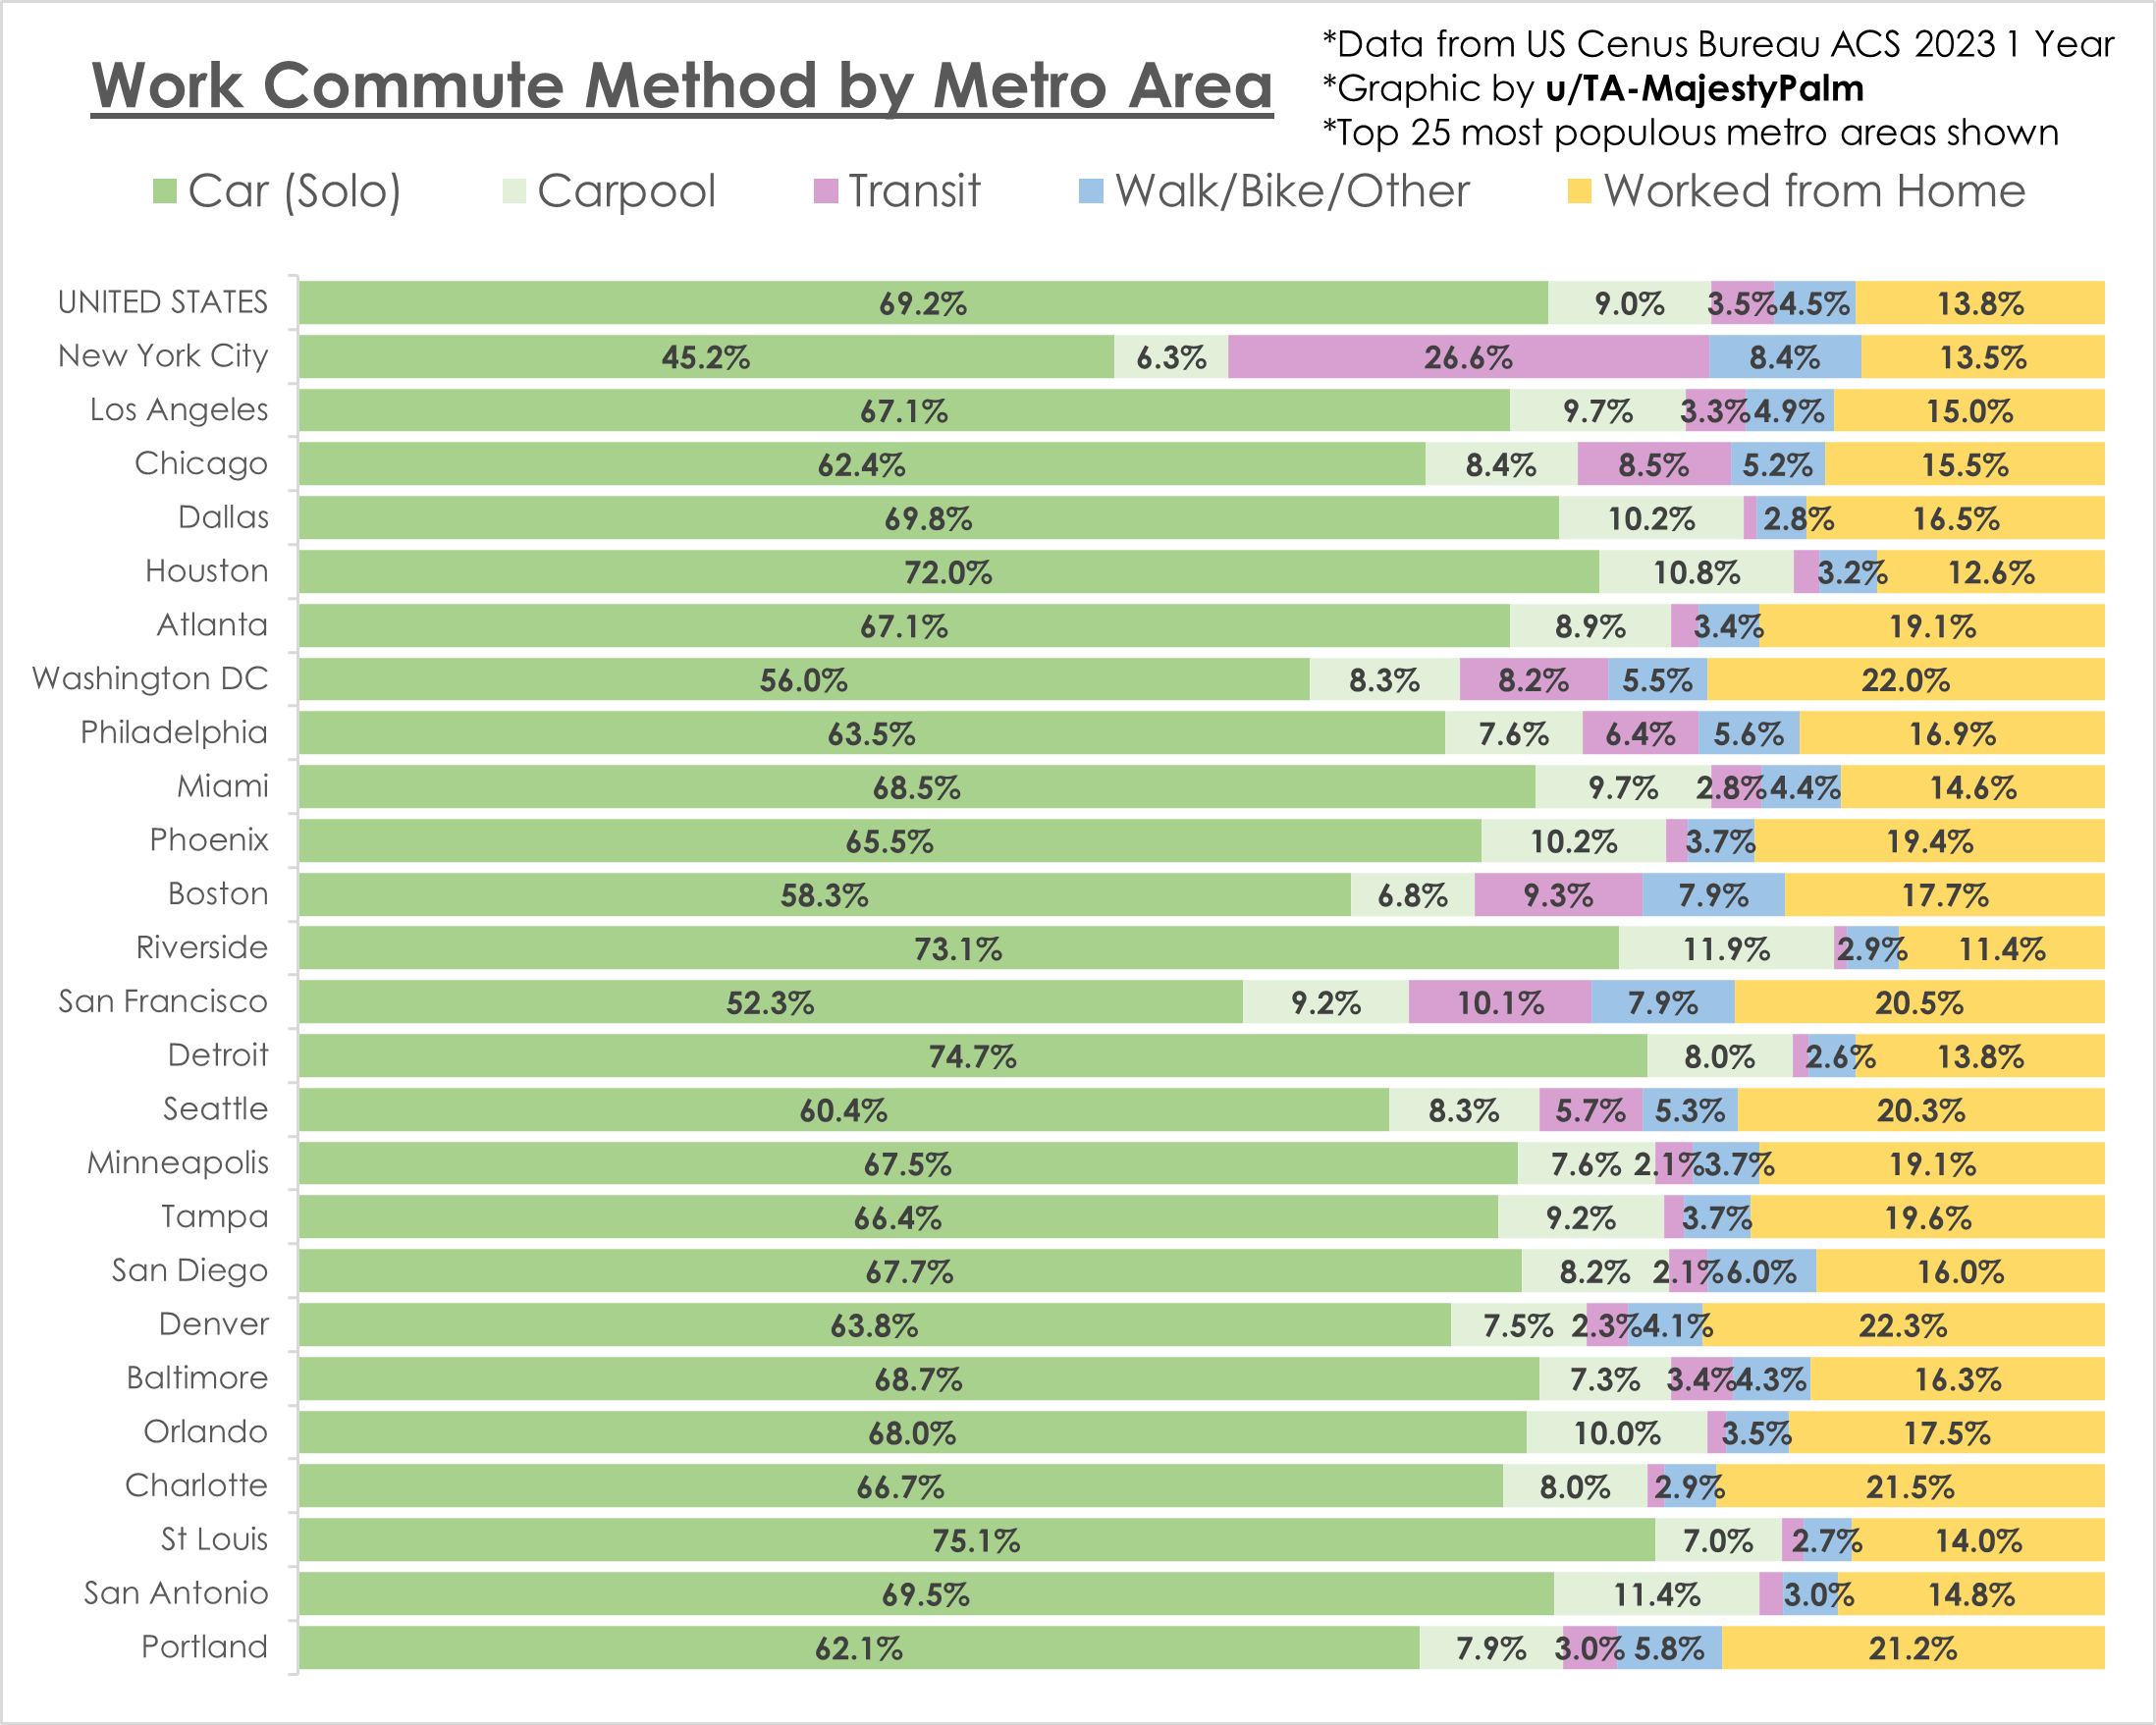The image size is (2156, 1725).
Task: Click Boston's 7.9% walk/bike segment
Action: (x=1712, y=895)
